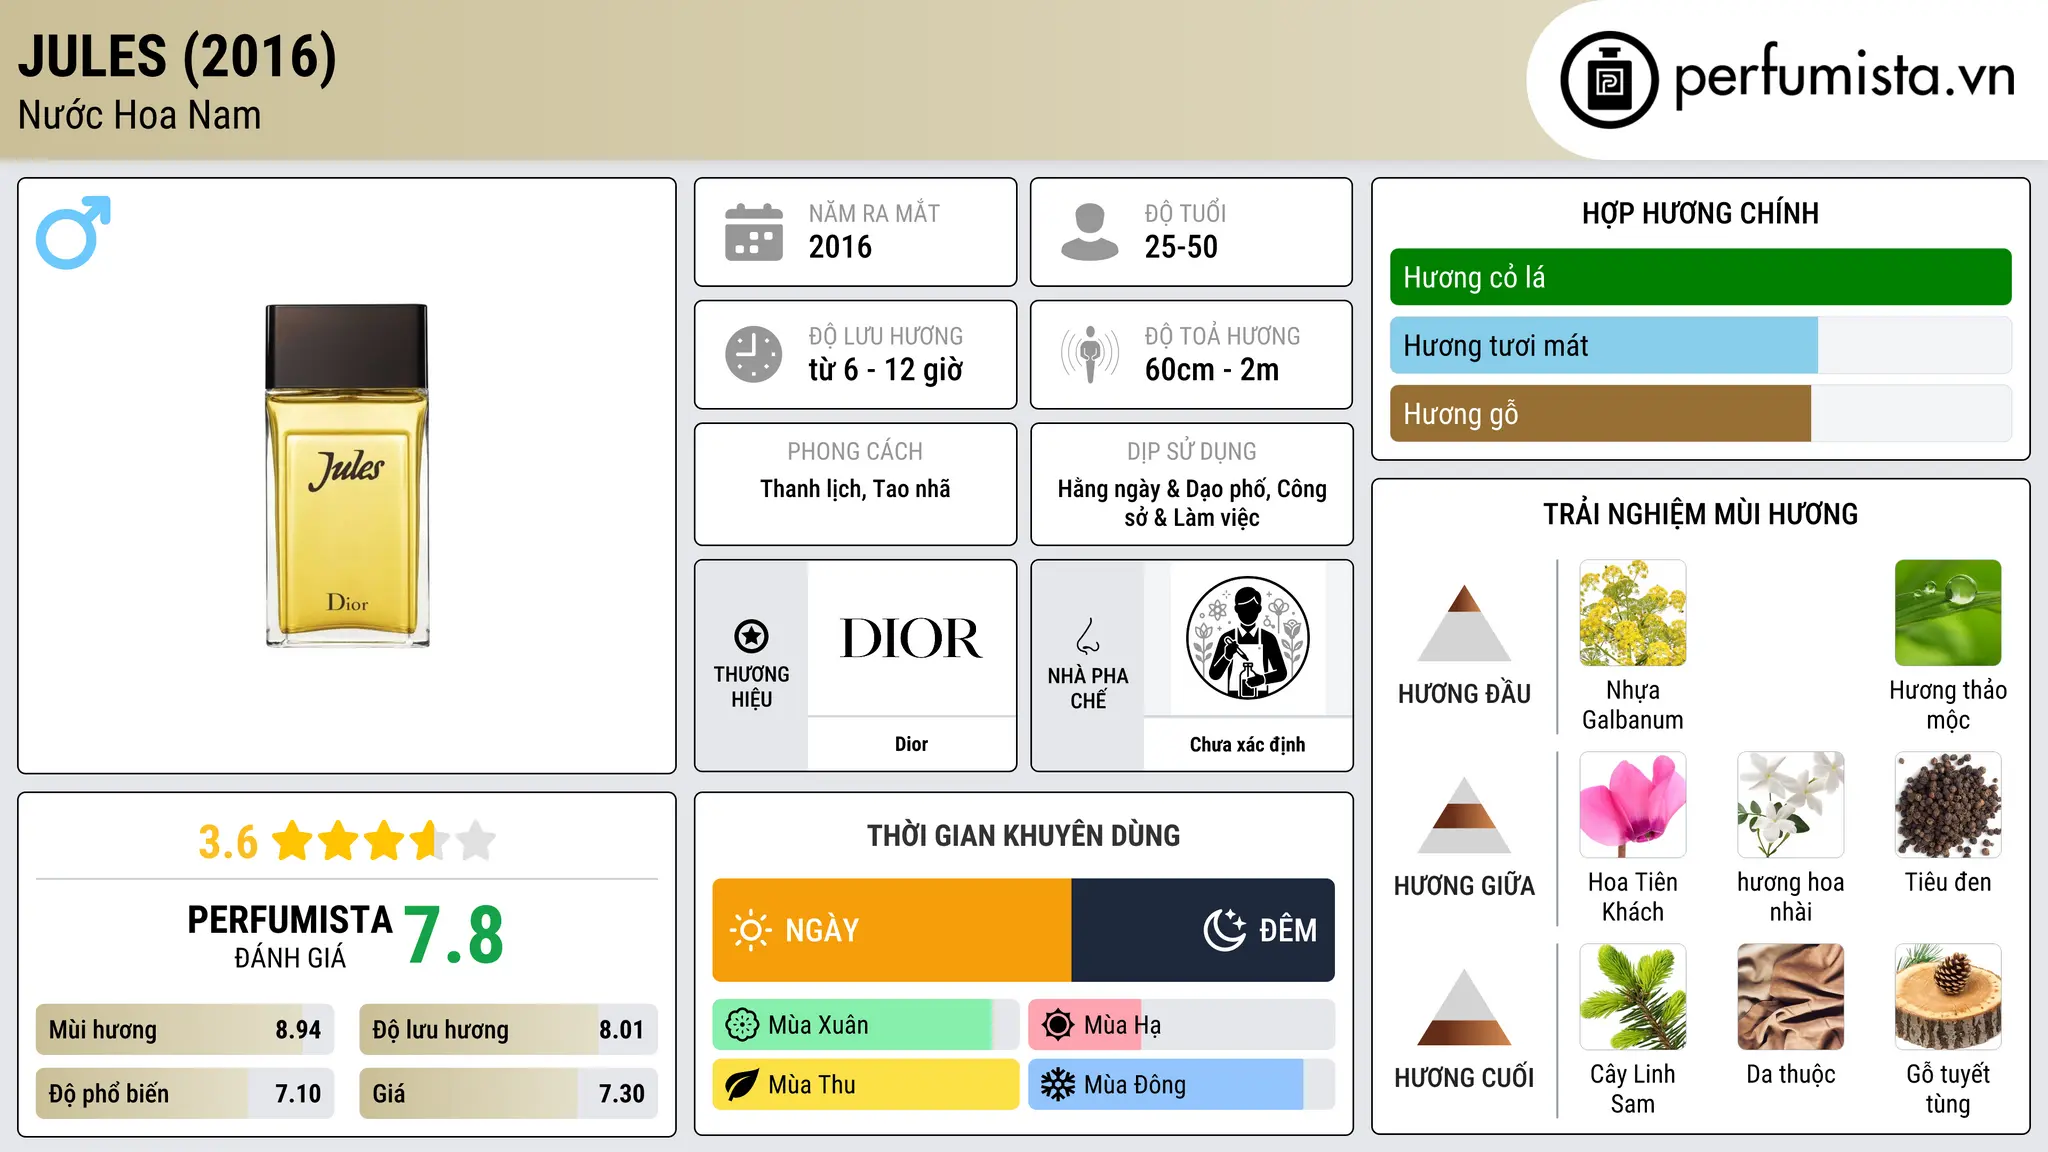Click the sun icon next to Ngày
Image resolution: width=2048 pixels, height=1152 pixels.
click(750, 930)
